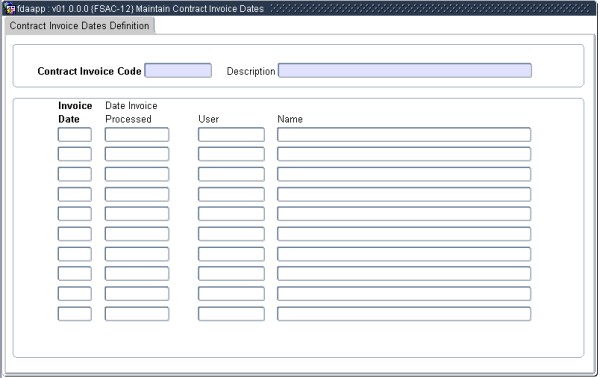Click into the Description field
The width and height of the screenshot is (600, 378).
point(404,70)
